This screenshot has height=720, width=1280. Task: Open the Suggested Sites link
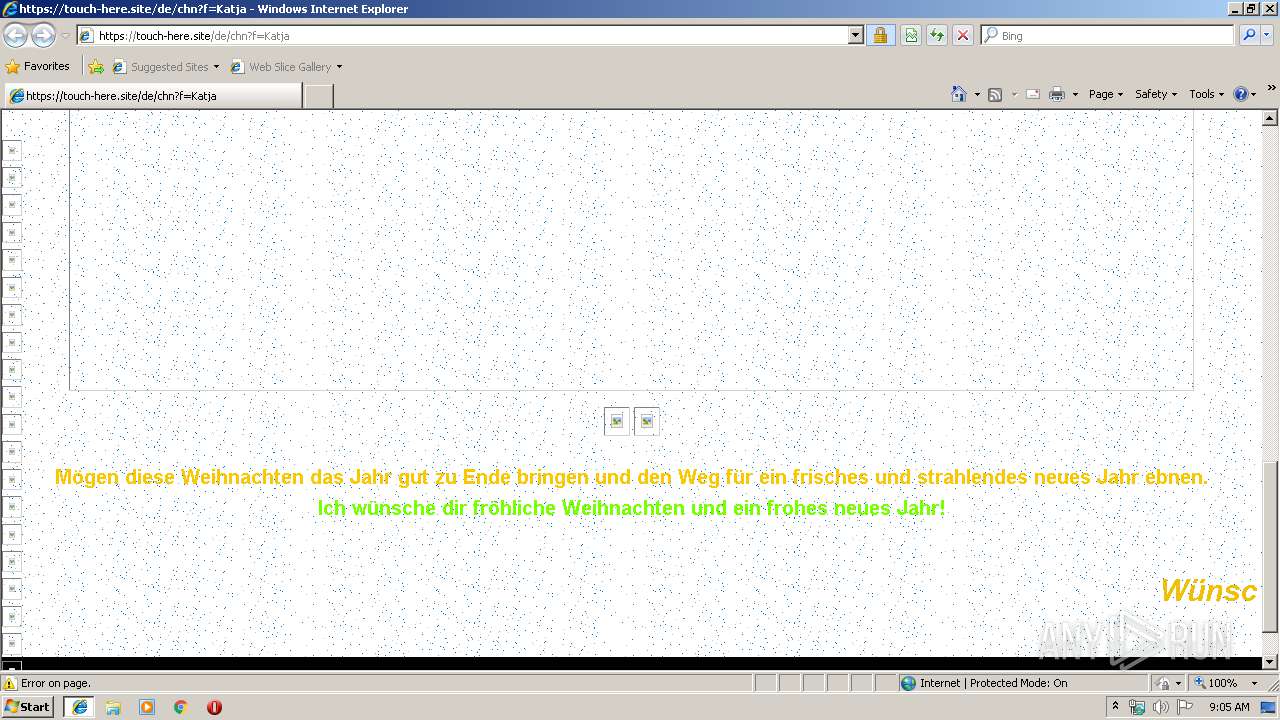tap(165, 67)
